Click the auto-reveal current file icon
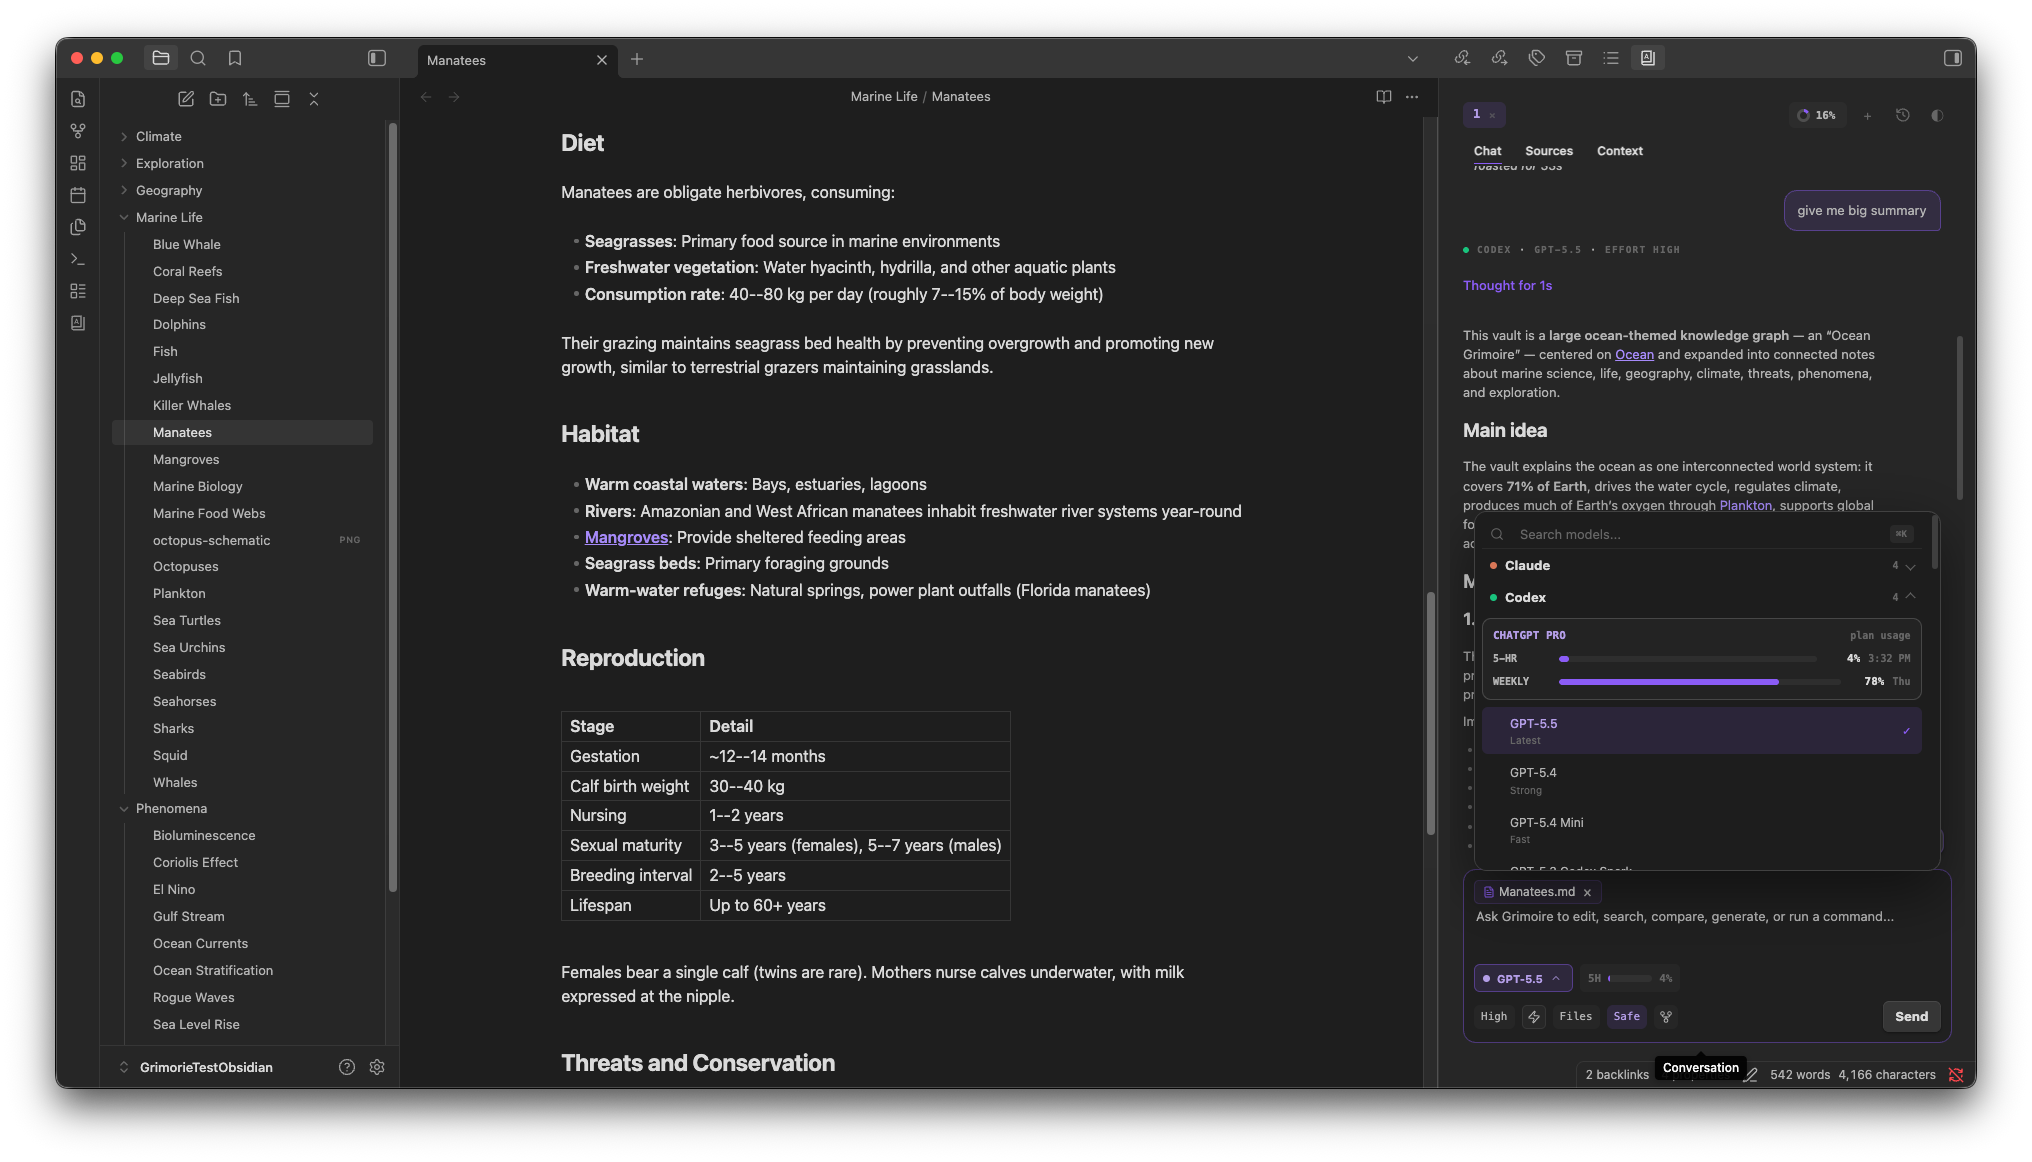2032x1162 pixels. 282,99
